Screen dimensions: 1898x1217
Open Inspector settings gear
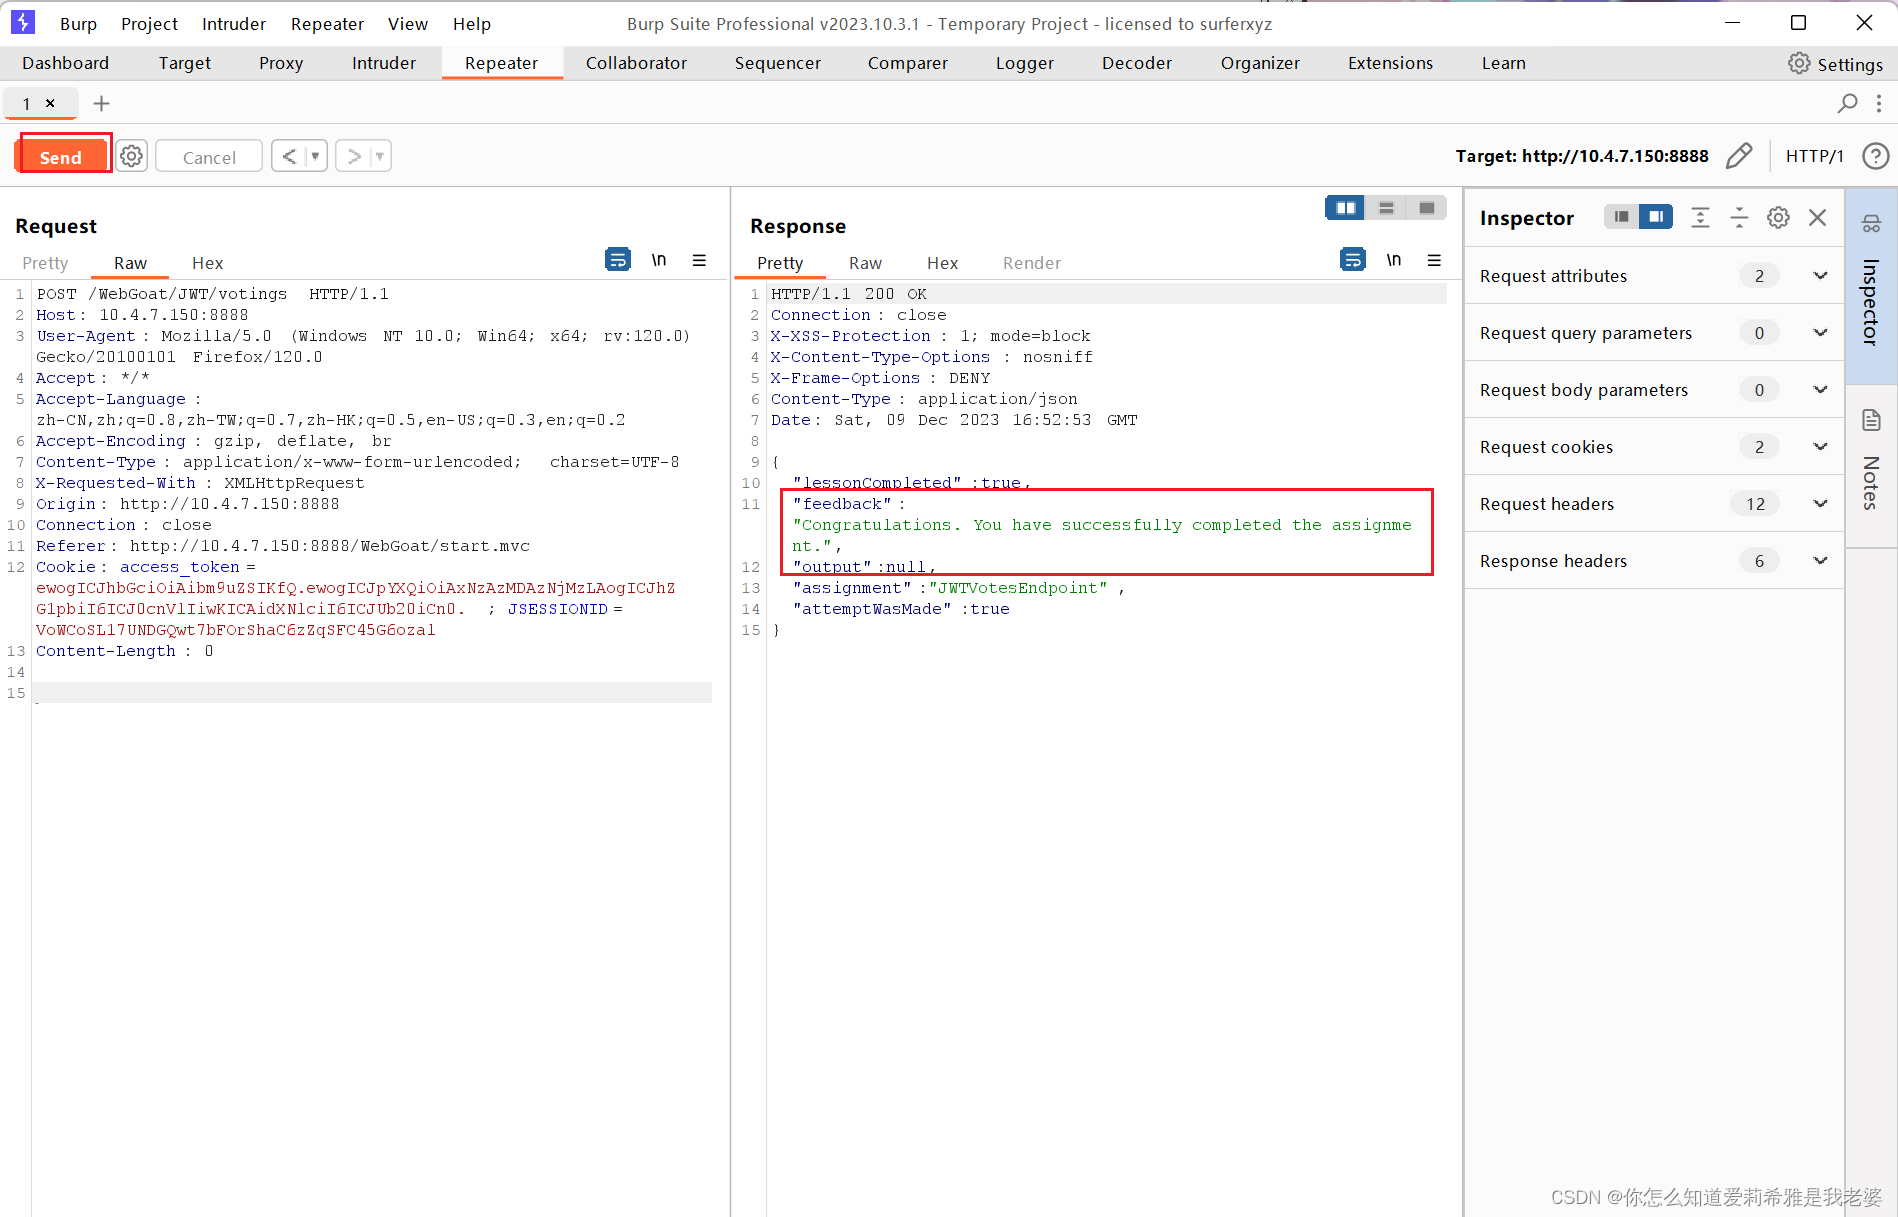pos(1778,217)
